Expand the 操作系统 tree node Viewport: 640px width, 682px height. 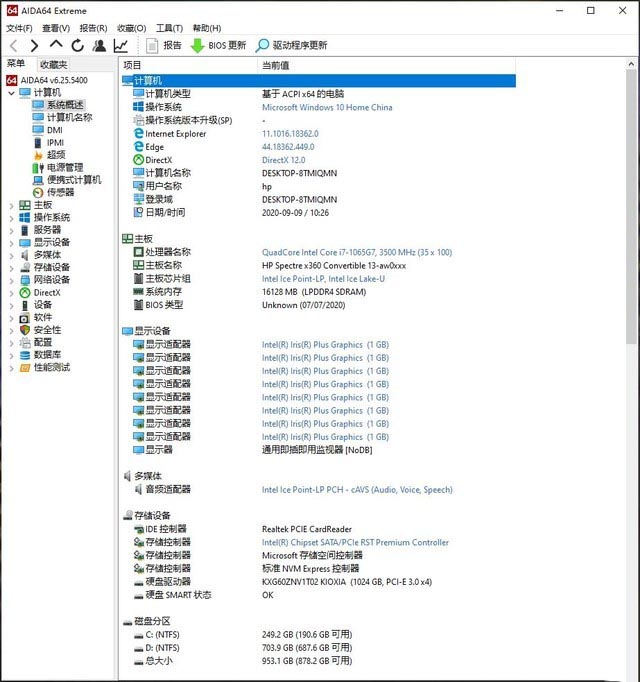point(12,218)
